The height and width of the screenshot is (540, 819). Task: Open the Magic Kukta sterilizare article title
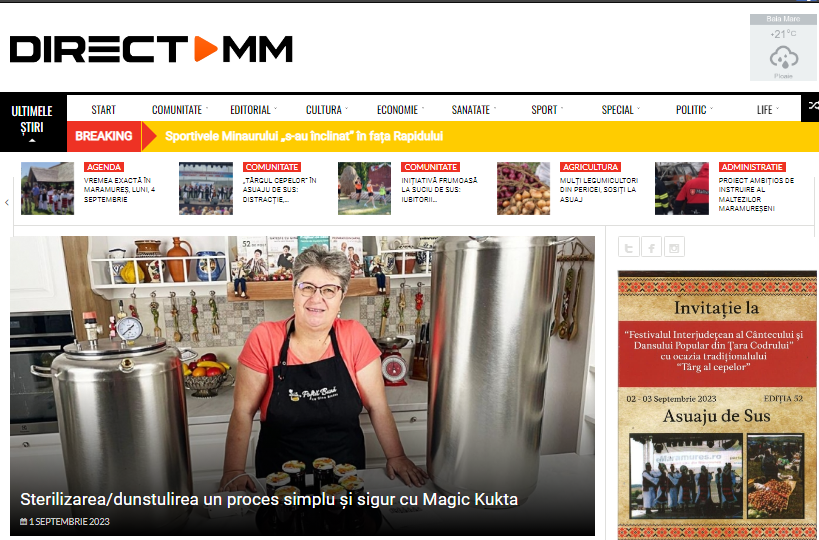269,499
